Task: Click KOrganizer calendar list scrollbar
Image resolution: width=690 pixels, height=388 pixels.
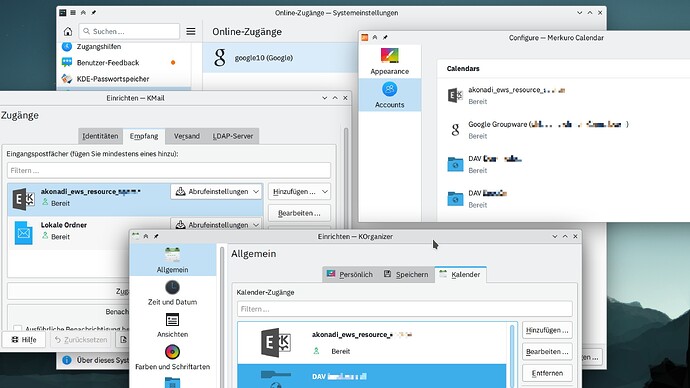Action: (x=512, y=356)
